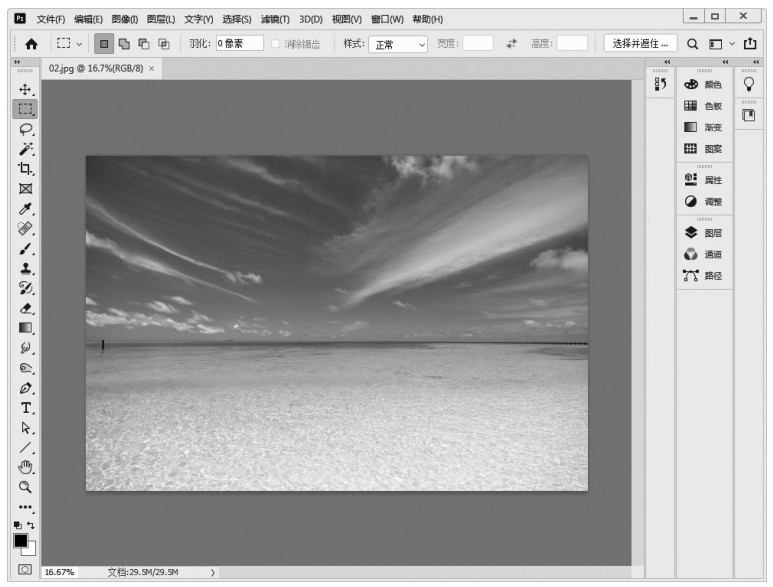Click the black foreground color swatch
This screenshot has width=773, height=587.
21,541
